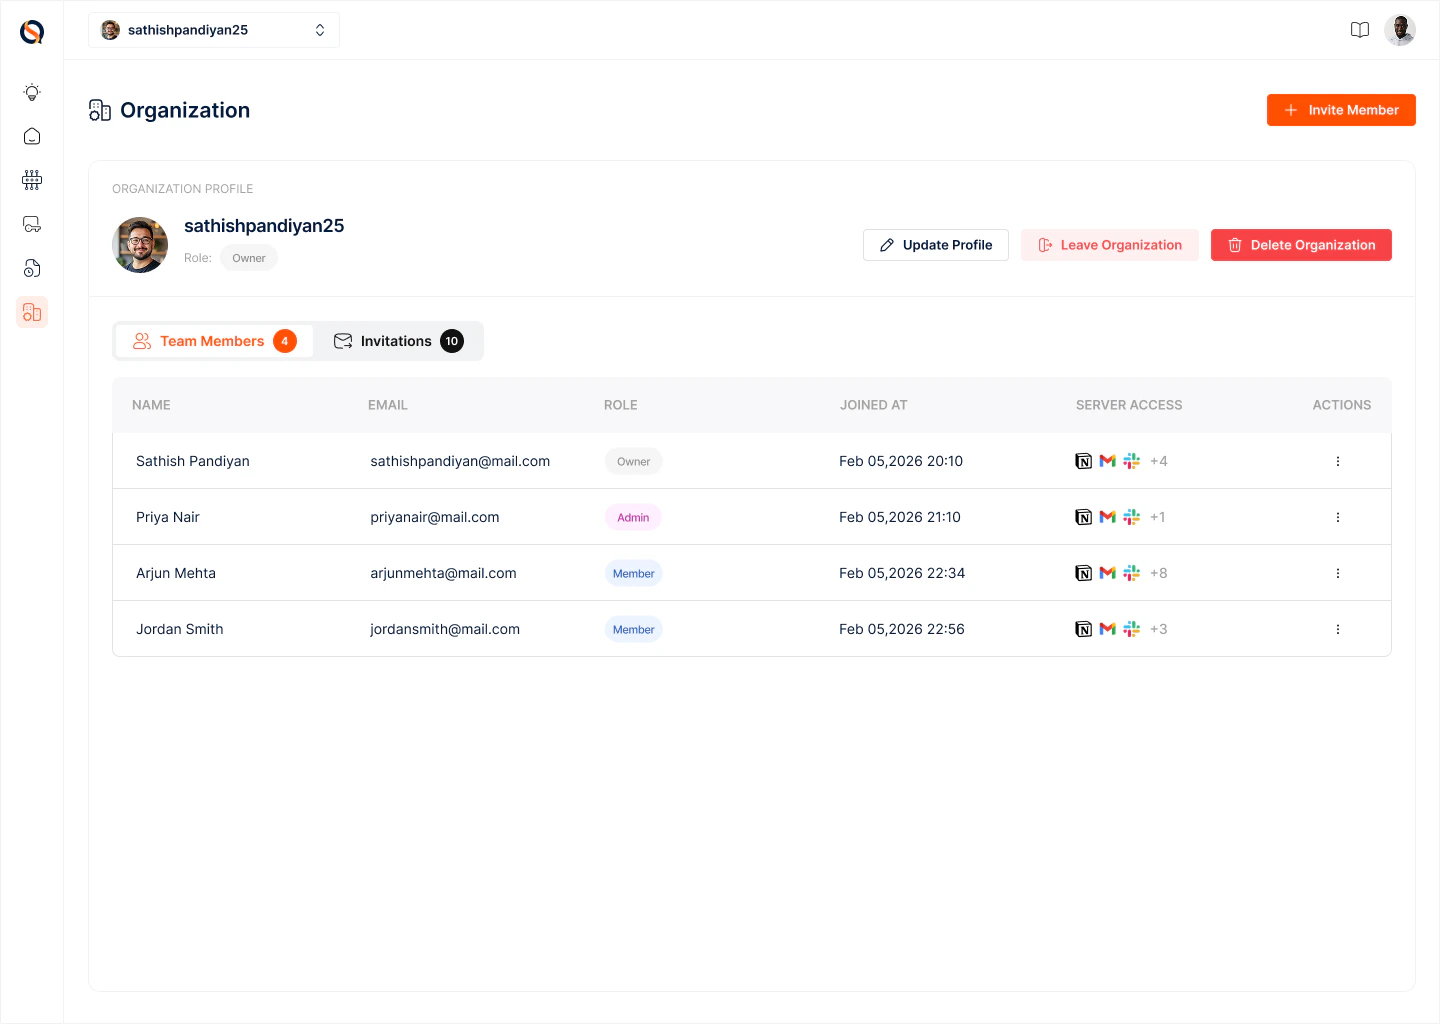This screenshot has width=1440, height=1024.
Task: Click the app logo in top left corner
Action: point(31,31)
